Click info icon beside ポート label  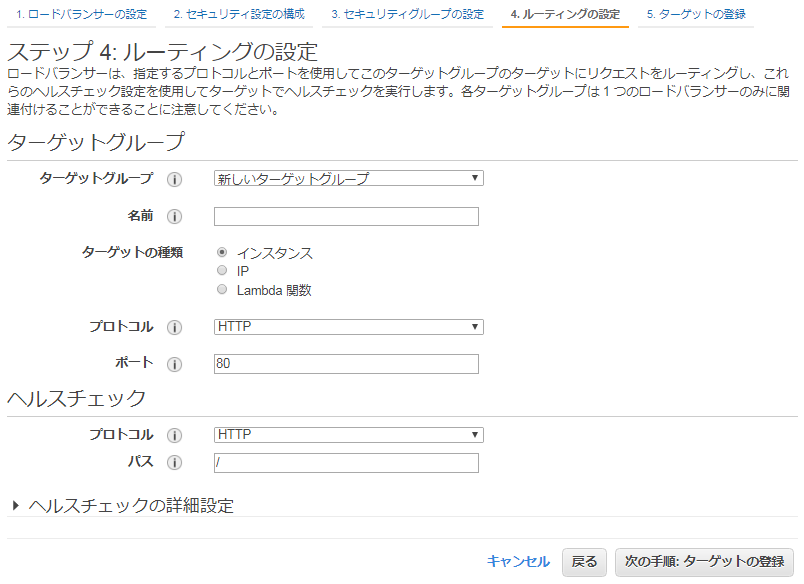click(175, 364)
